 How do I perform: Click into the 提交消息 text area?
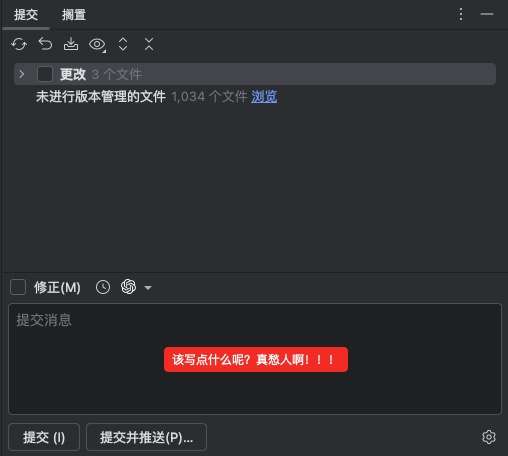pos(255,358)
